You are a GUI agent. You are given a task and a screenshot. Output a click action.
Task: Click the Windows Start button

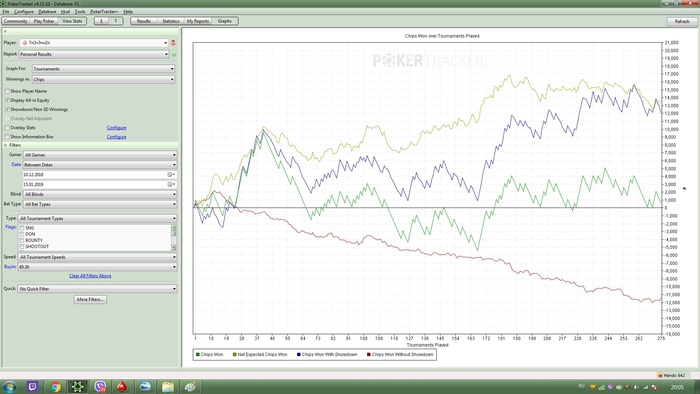[9, 386]
